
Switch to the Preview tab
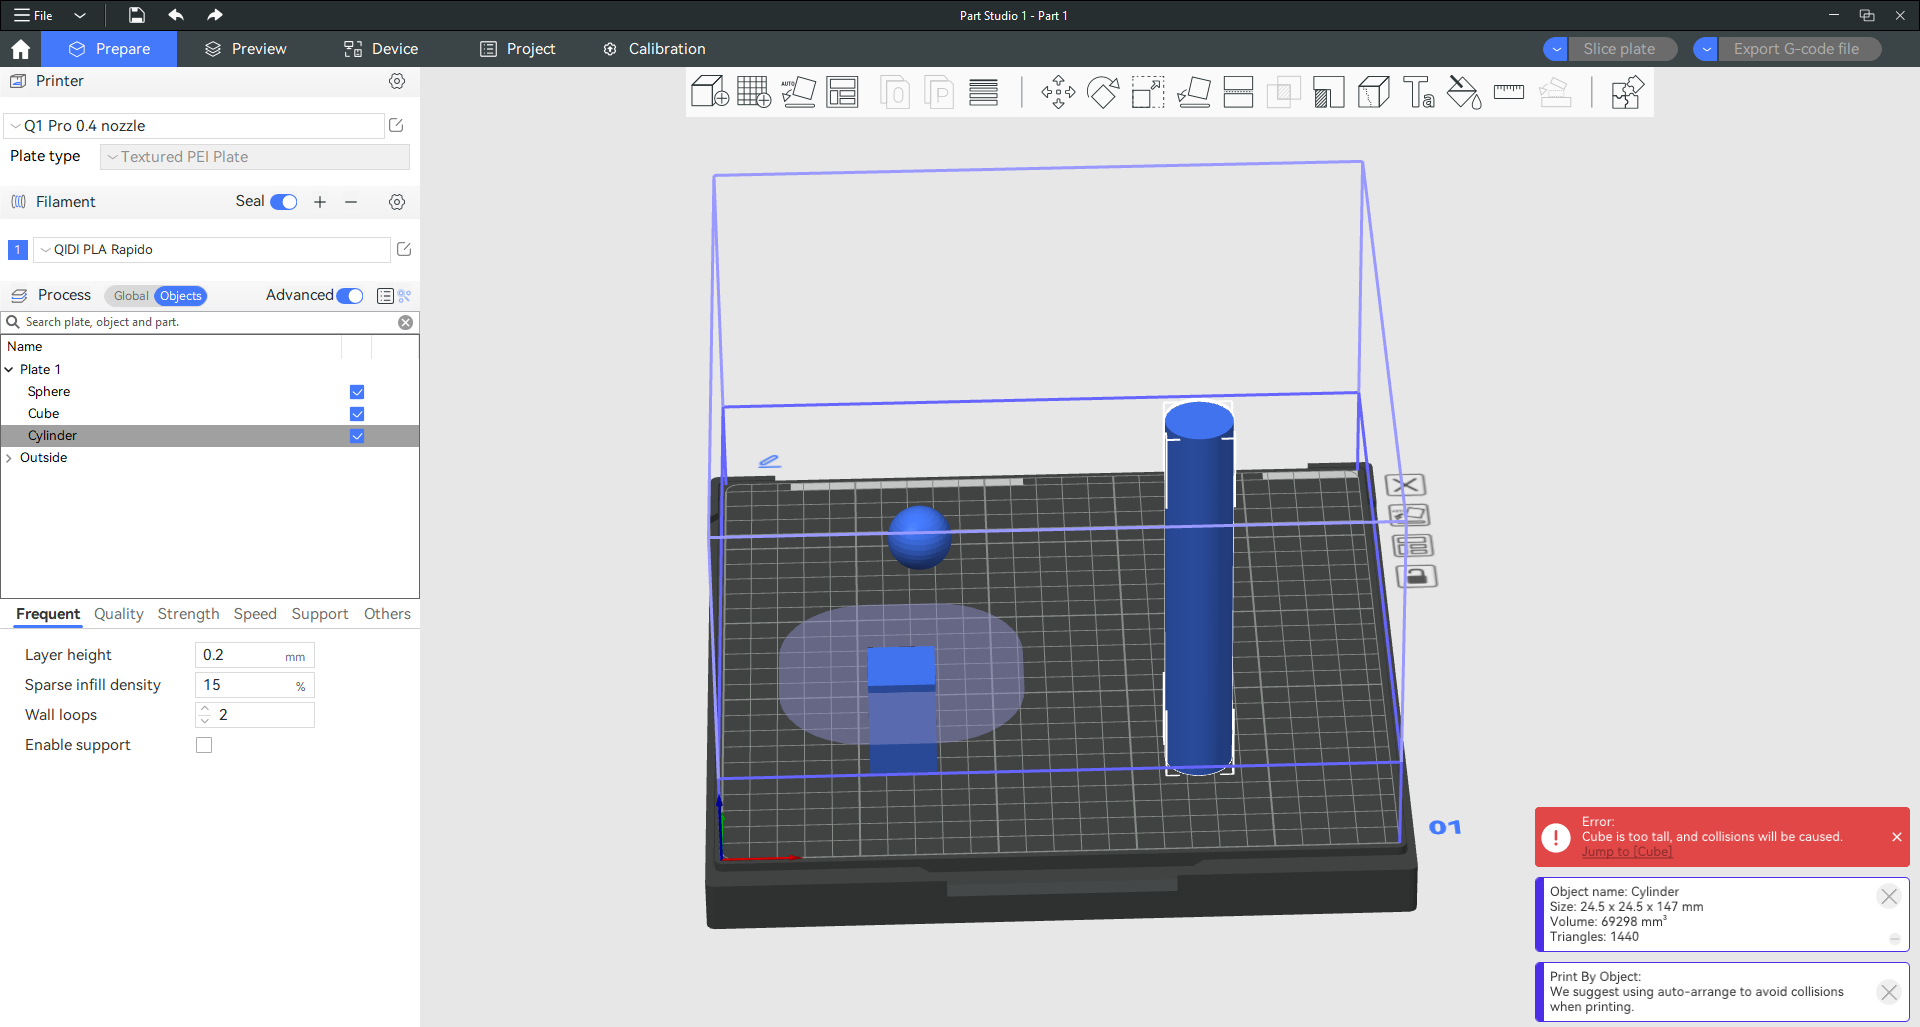(x=245, y=49)
